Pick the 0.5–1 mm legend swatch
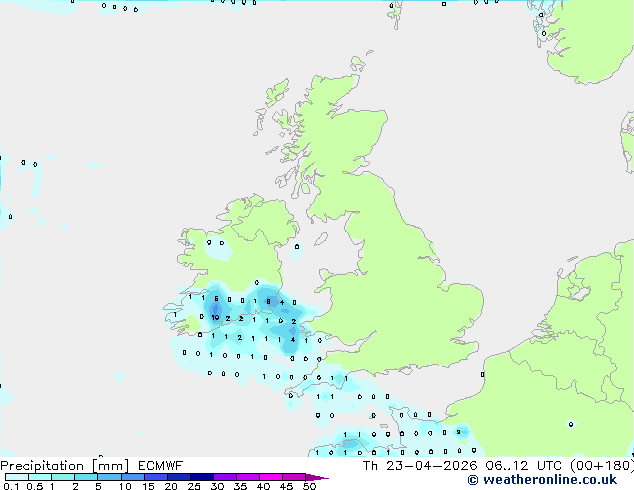The image size is (634, 490). [40, 477]
